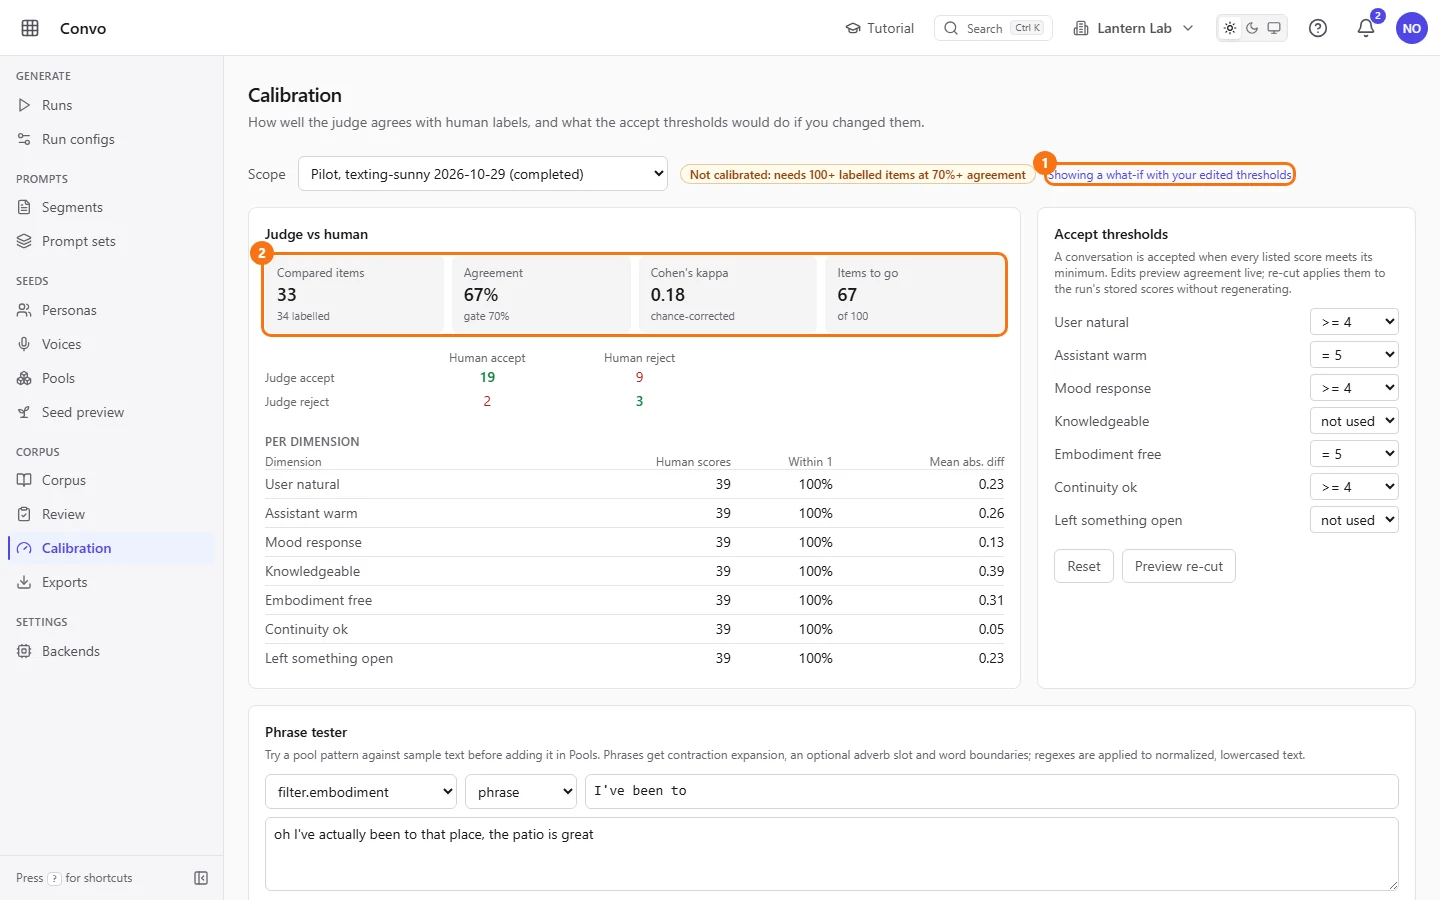1440x900 pixels.
Task: Change the User natural threshold dropdown
Action: coord(1354,322)
